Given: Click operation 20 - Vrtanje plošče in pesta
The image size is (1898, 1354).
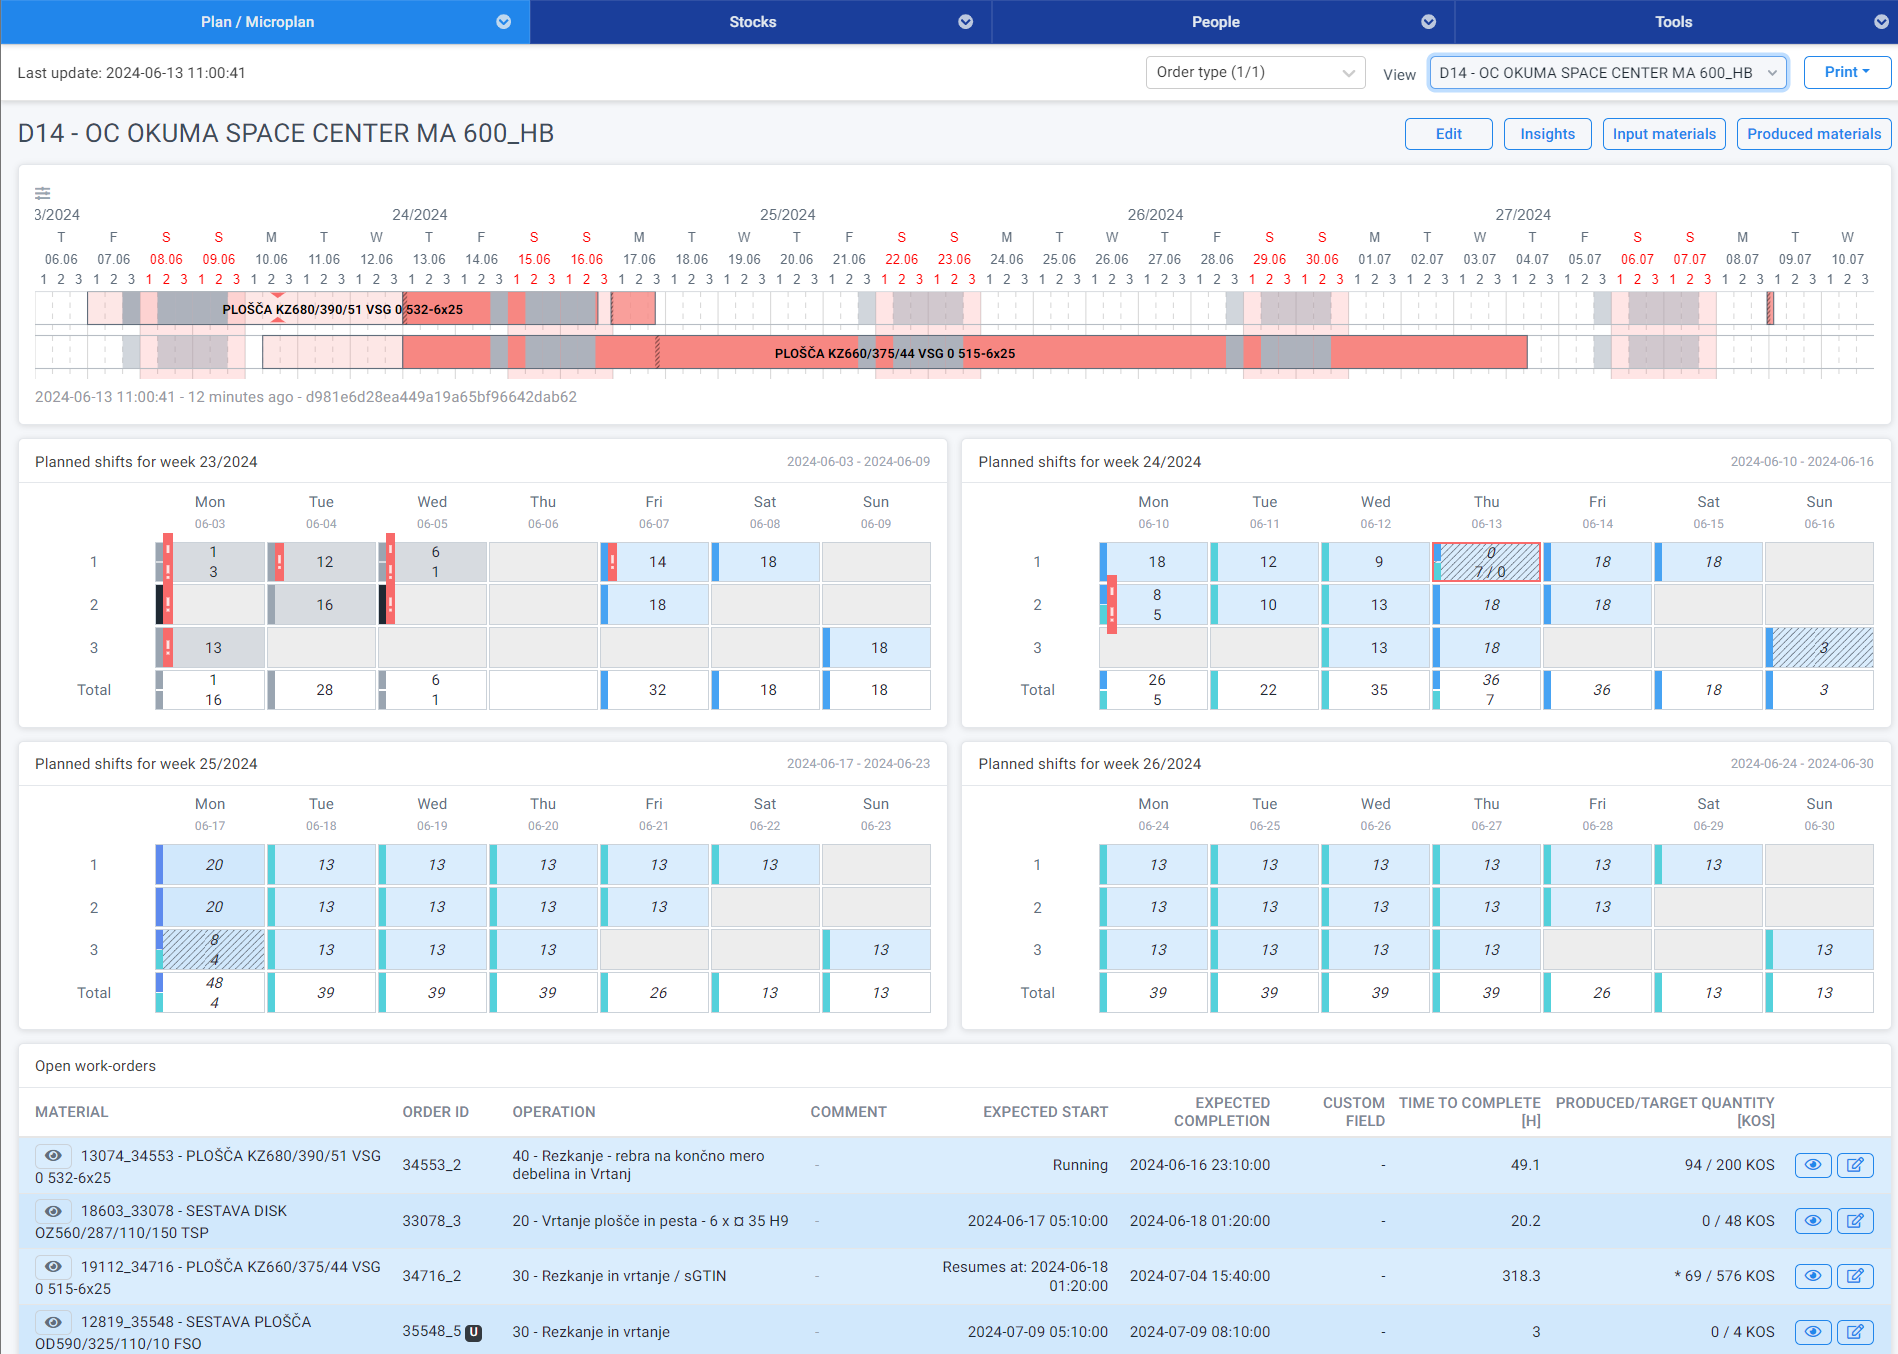Looking at the screenshot, I should [x=650, y=1221].
